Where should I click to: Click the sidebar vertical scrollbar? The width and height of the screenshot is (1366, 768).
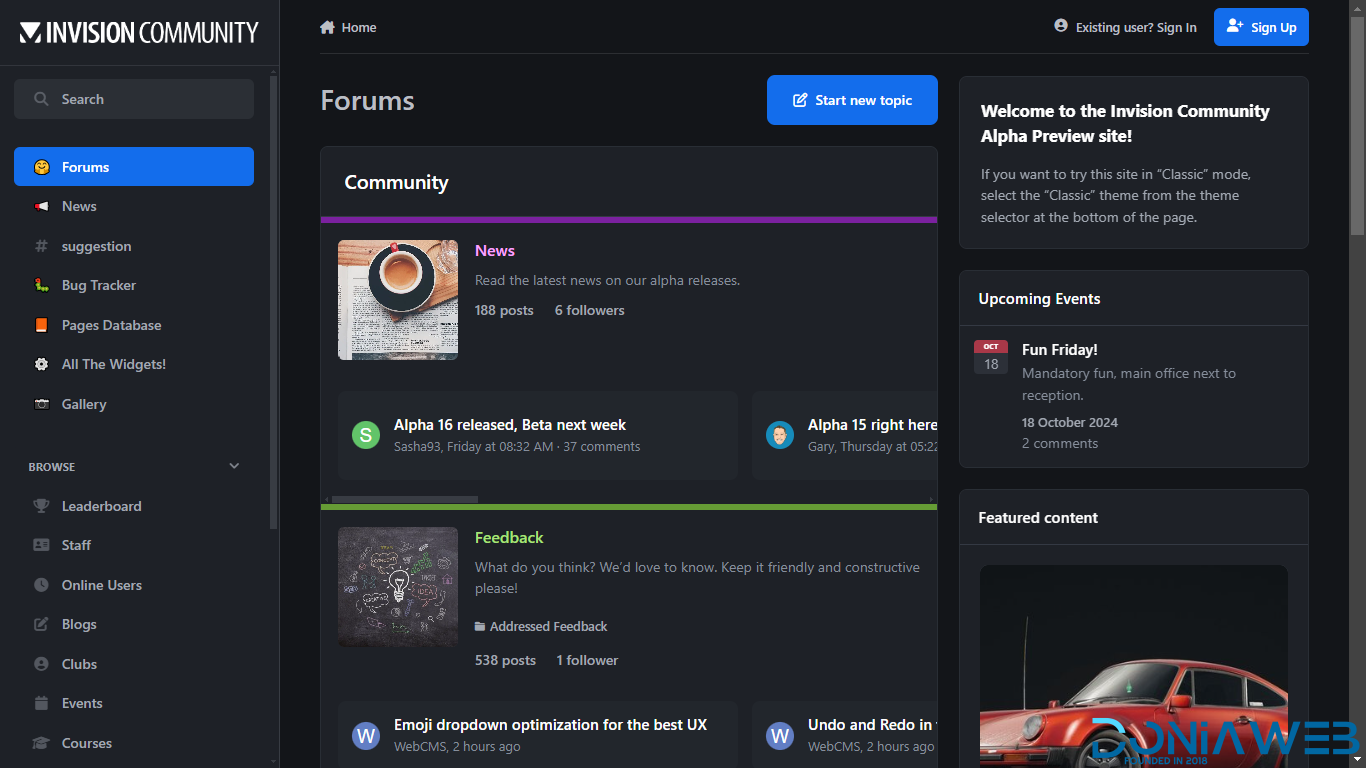pyautogui.click(x=274, y=300)
